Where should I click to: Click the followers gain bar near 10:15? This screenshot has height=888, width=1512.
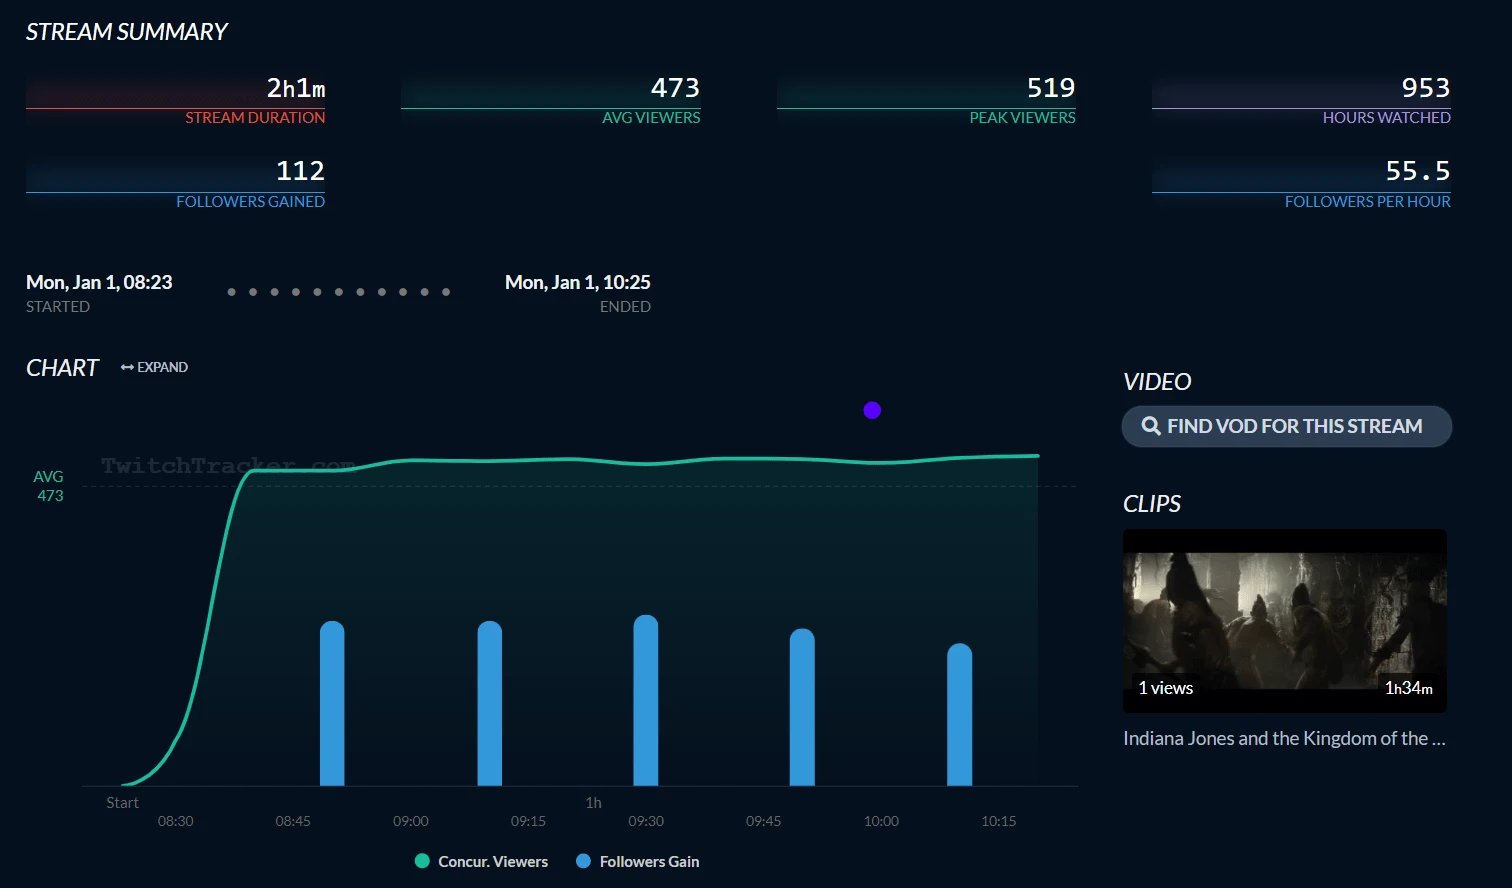click(x=960, y=714)
